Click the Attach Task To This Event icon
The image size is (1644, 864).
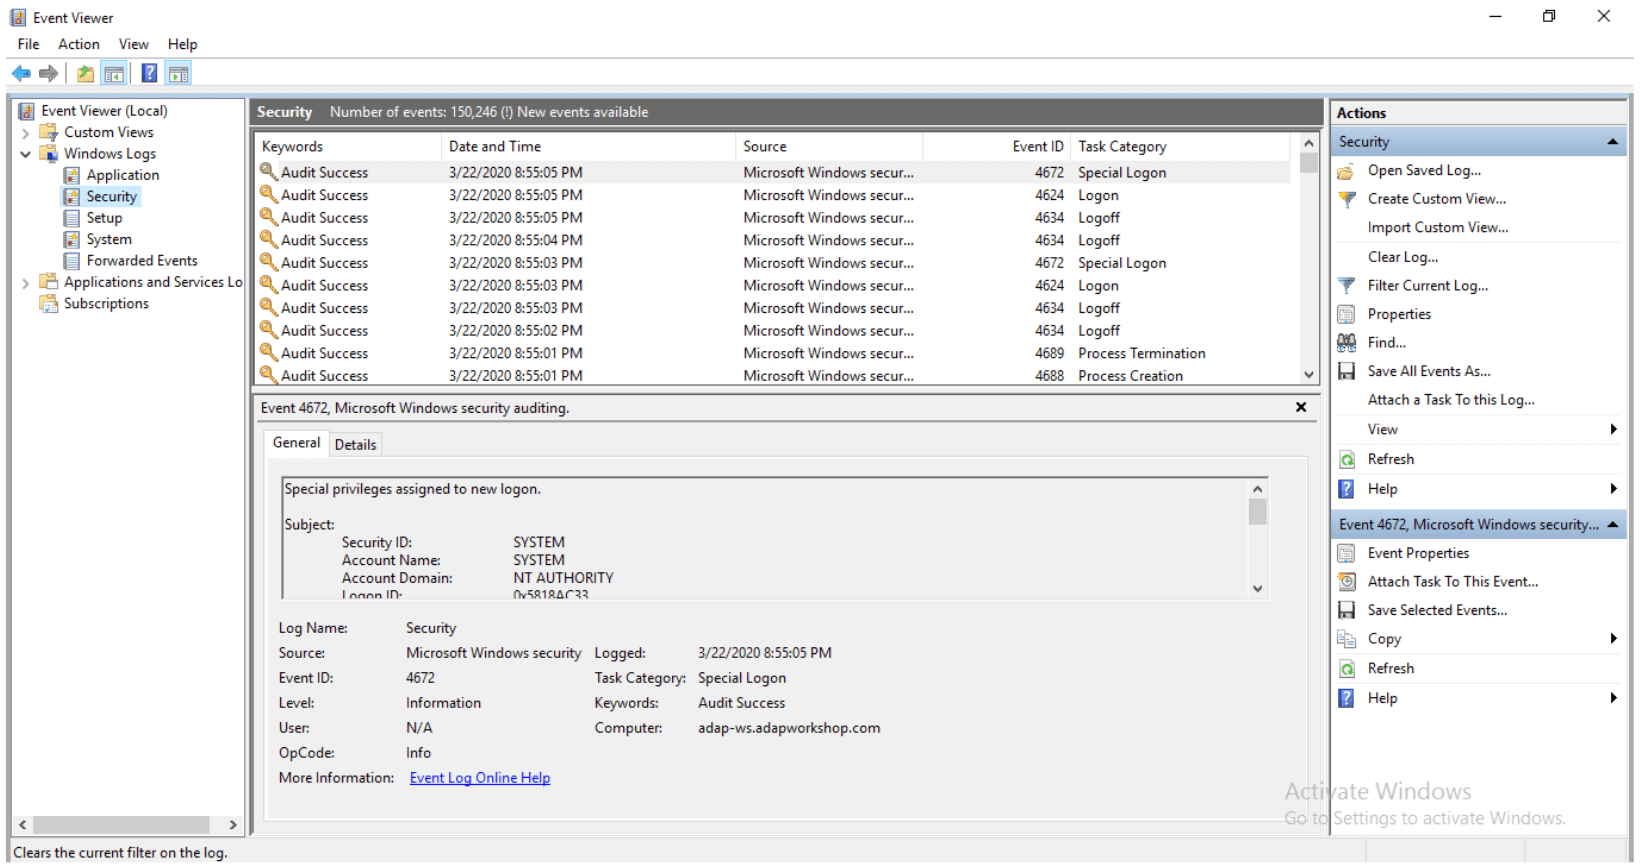click(x=1346, y=581)
